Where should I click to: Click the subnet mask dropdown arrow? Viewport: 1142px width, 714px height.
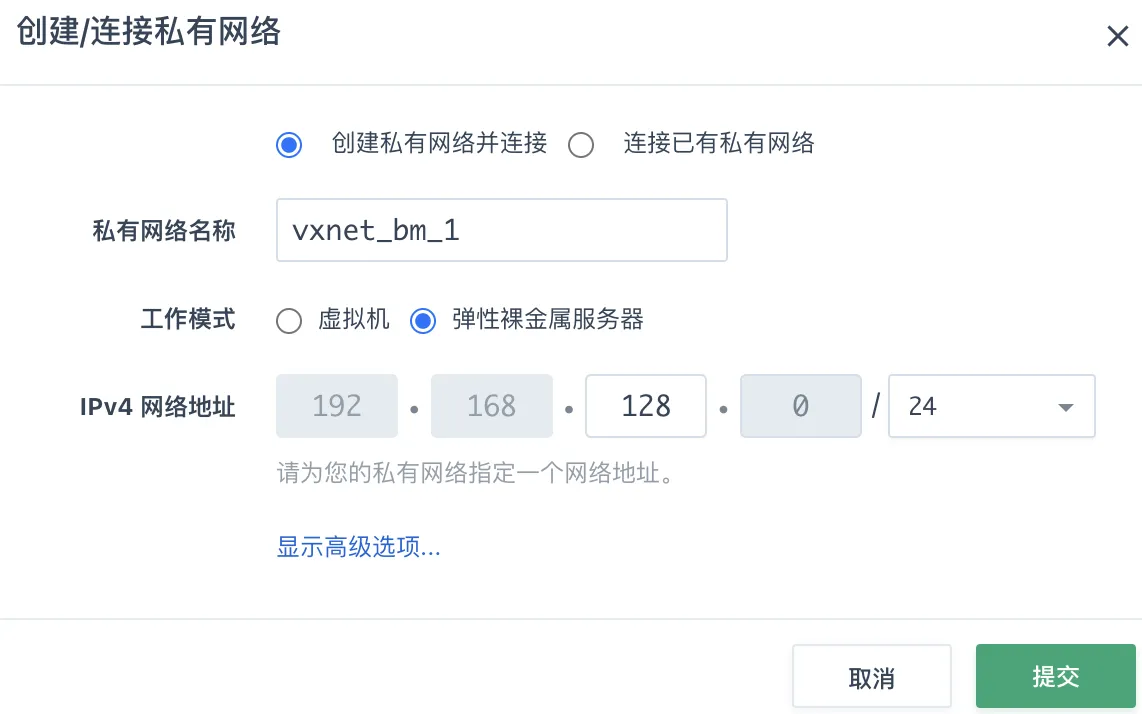coord(1065,407)
